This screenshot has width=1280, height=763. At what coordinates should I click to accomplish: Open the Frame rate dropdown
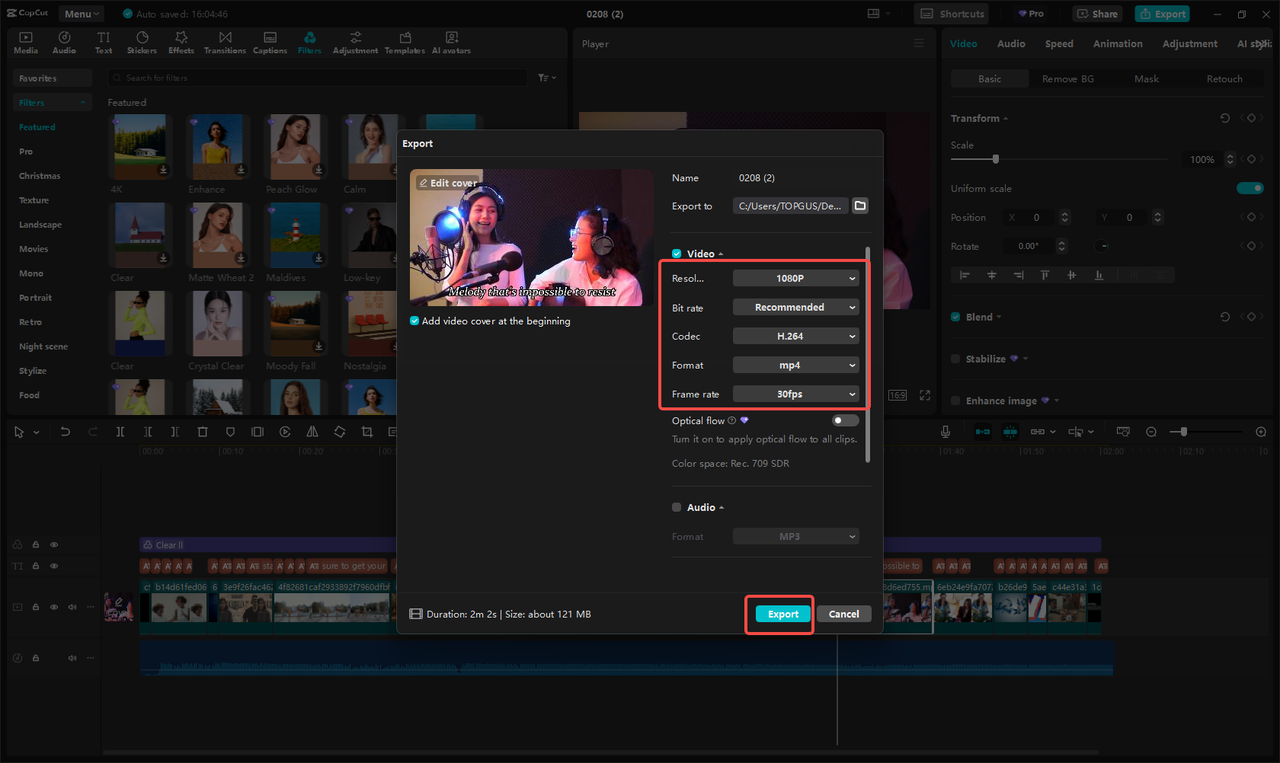click(x=795, y=394)
